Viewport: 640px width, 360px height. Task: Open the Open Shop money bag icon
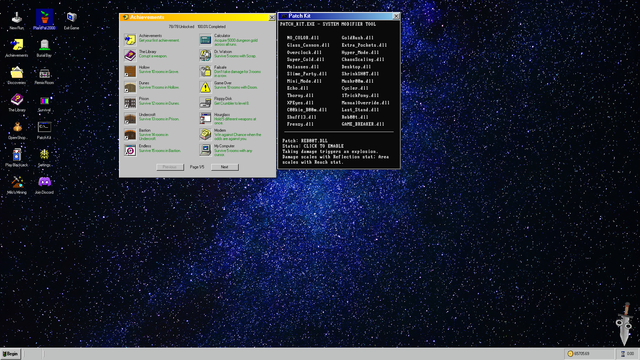click(x=17, y=130)
